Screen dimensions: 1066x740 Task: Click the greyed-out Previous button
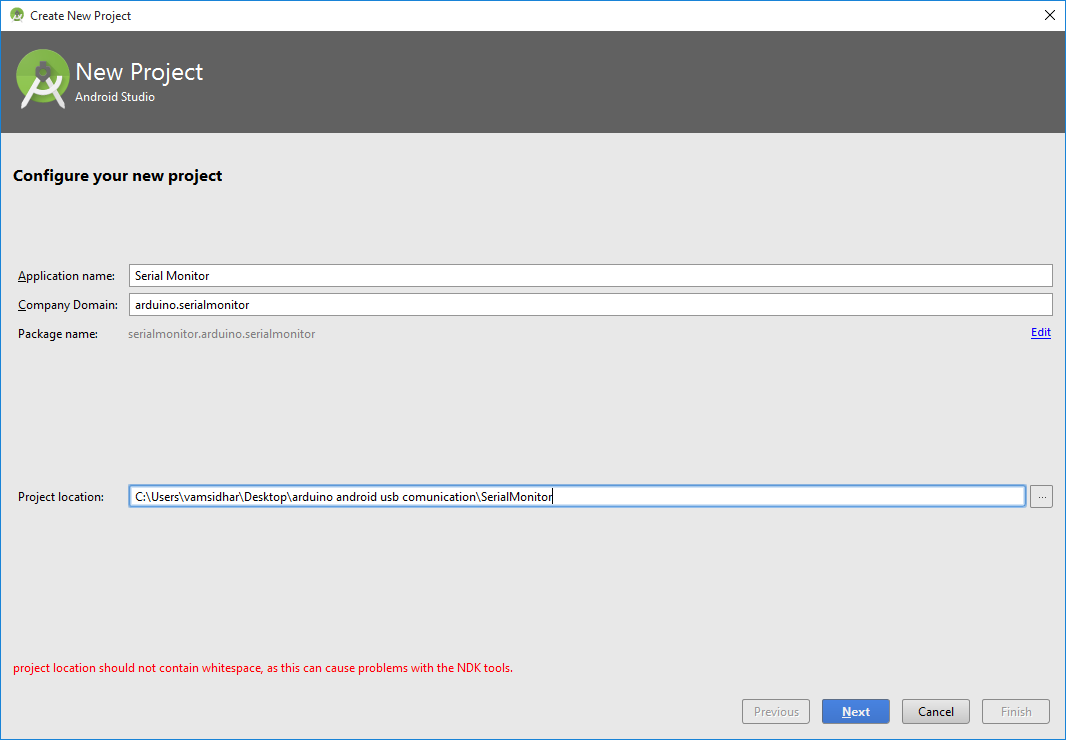click(776, 712)
